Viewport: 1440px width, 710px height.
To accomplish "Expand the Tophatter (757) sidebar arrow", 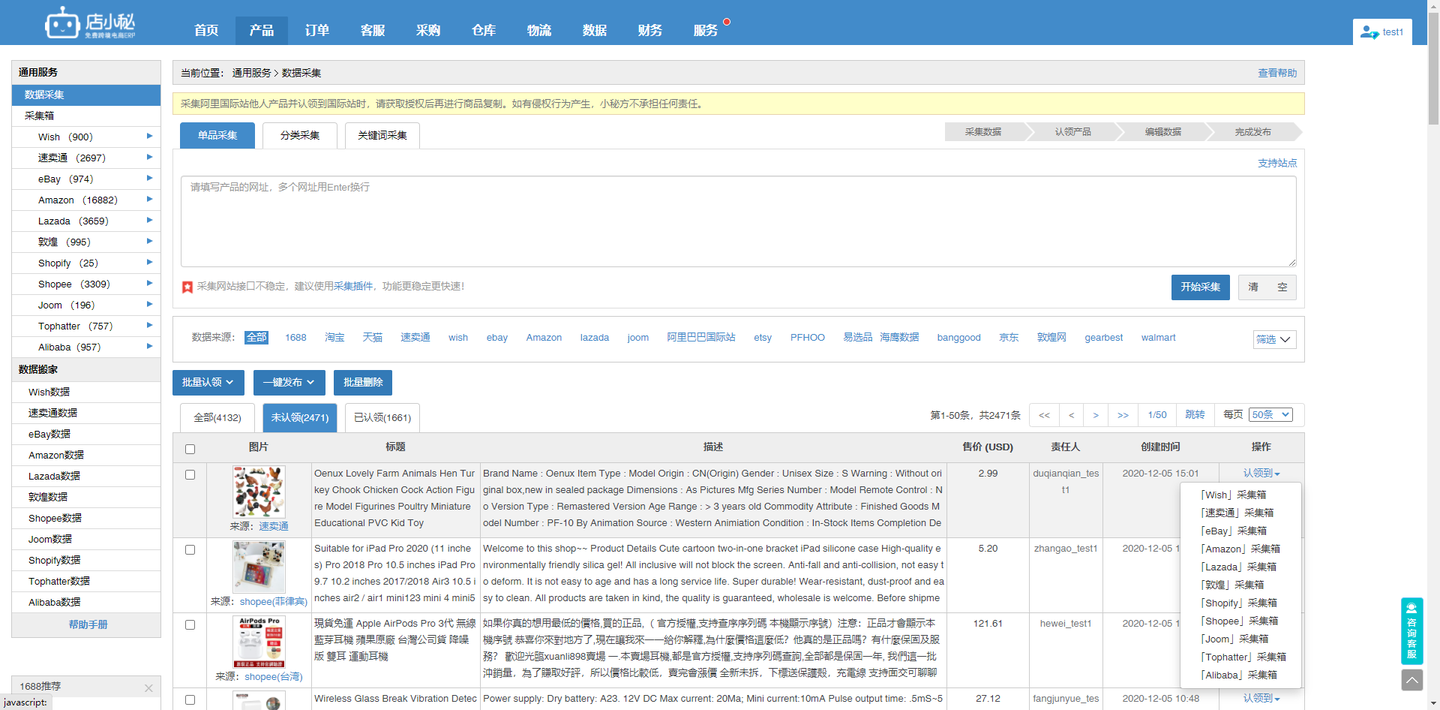I will click(x=150, y=325).
